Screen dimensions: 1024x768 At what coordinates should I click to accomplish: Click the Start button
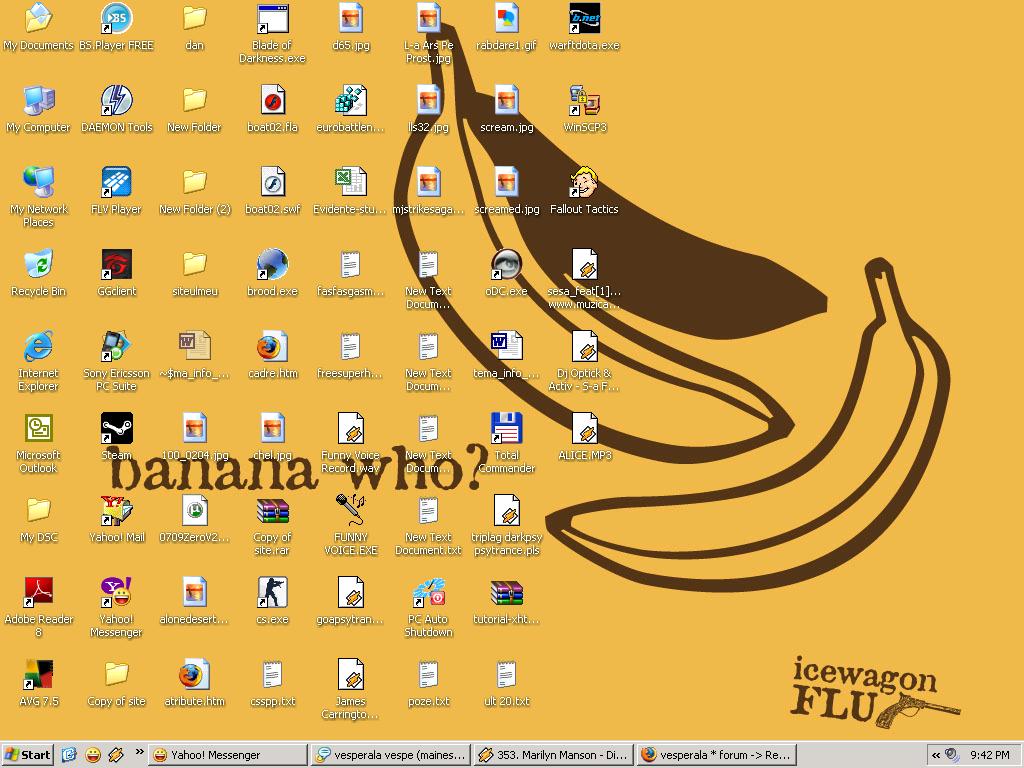[x=28, y=755]
